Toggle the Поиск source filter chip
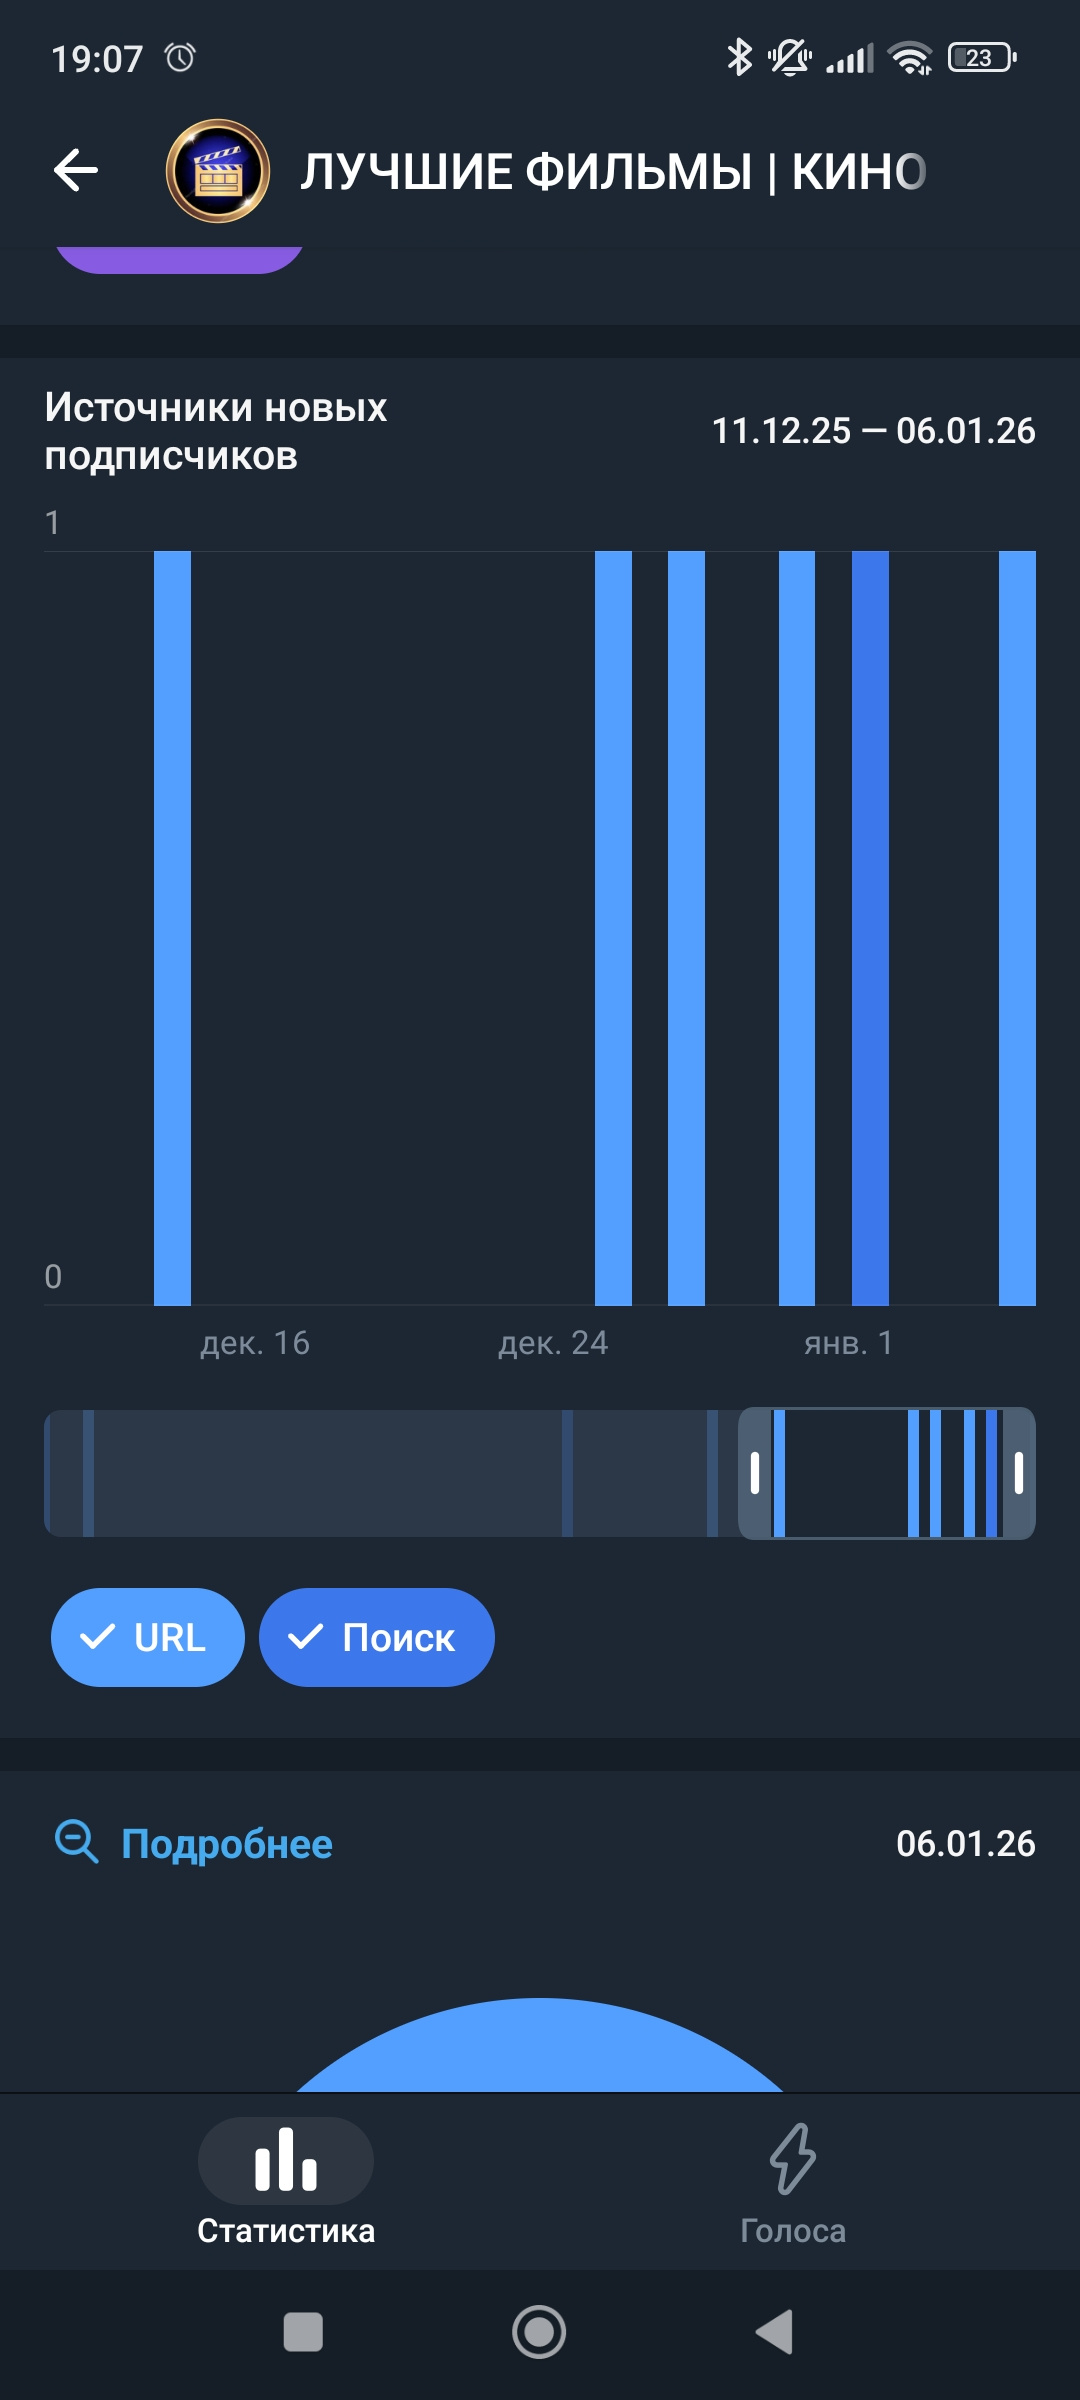This screenshot has height=2400, width=1080. (x=377, y=1638)
